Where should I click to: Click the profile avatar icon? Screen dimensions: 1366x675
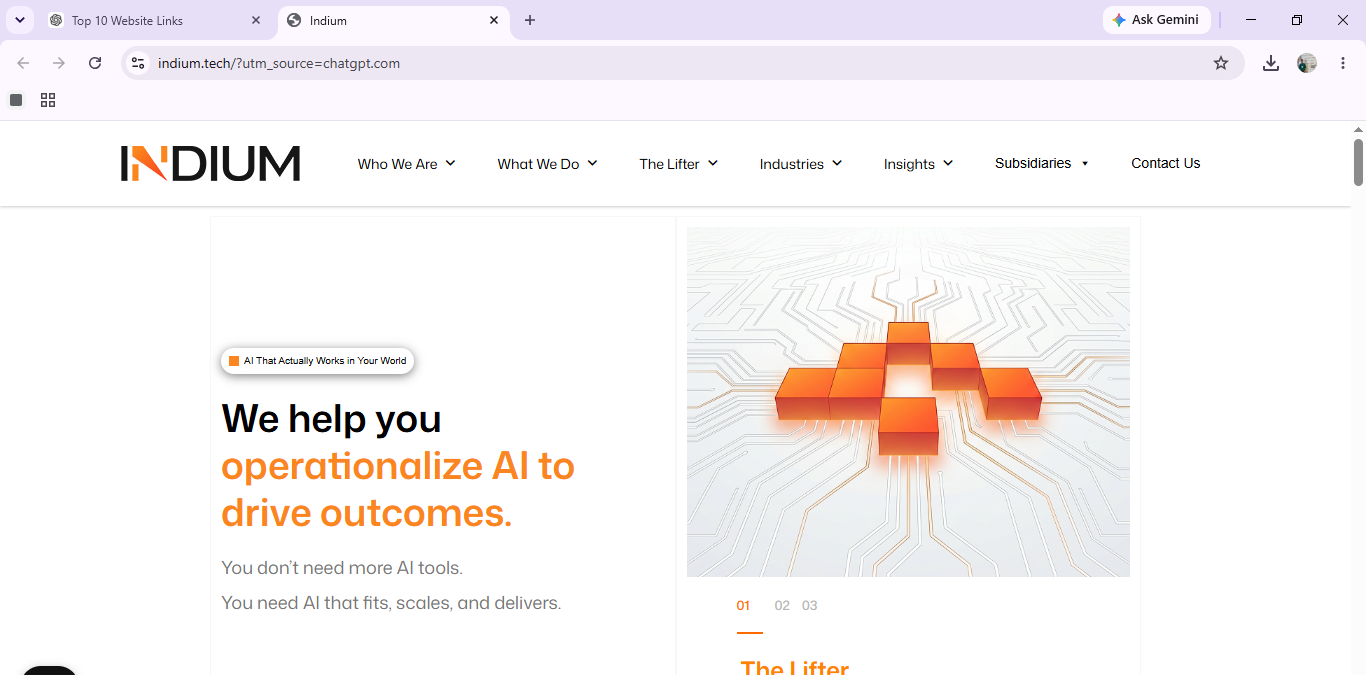tap(1307, 63)
